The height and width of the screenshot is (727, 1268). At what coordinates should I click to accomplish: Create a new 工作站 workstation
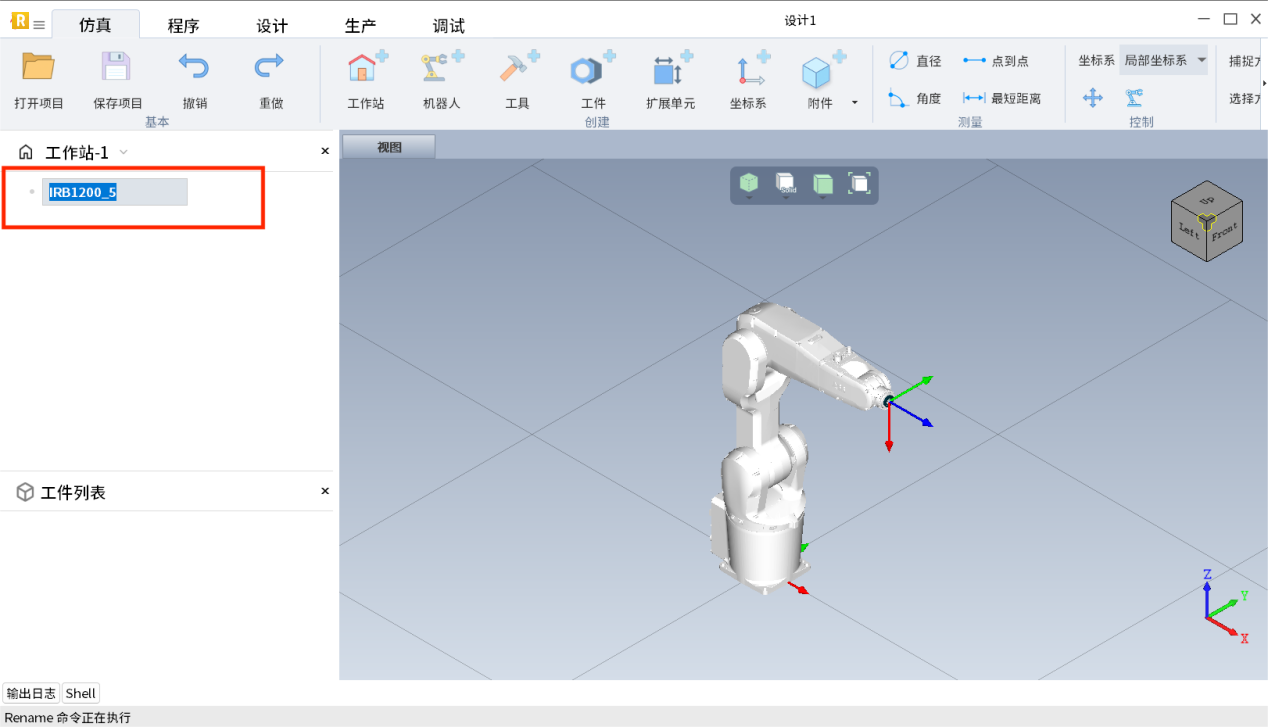[x=365, y=70]
